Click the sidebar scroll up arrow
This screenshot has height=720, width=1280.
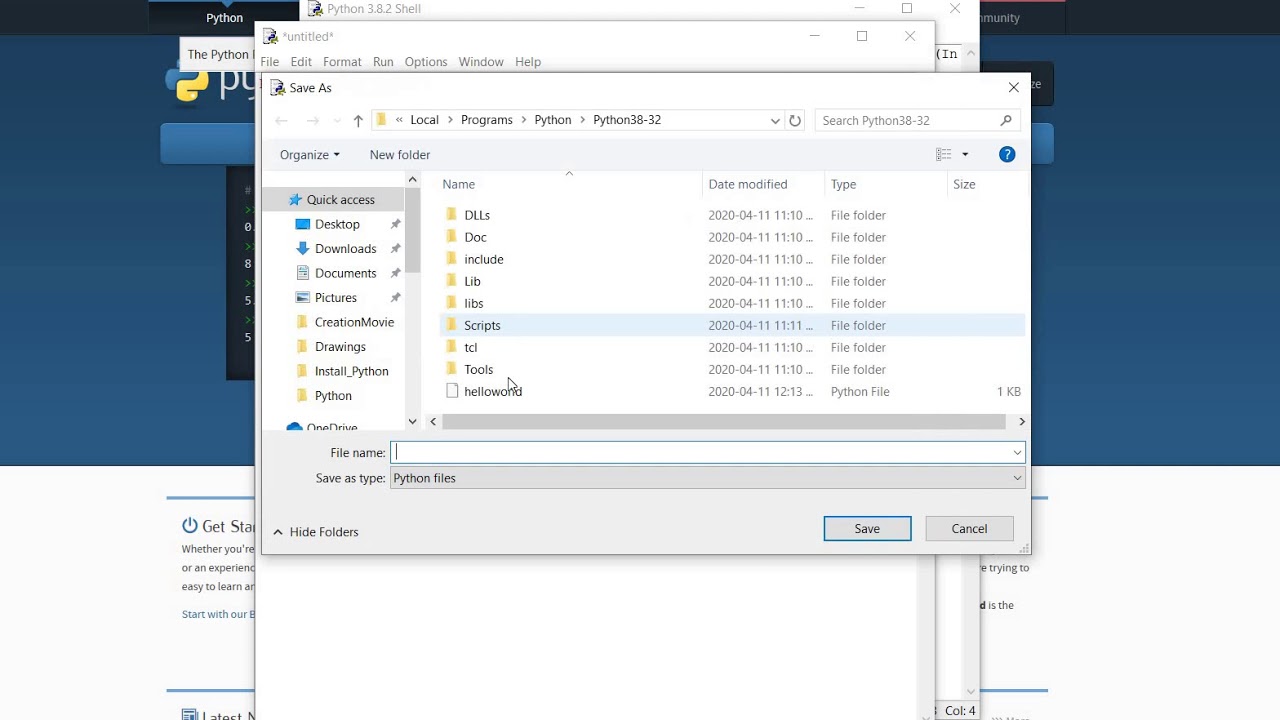(412, 180)
